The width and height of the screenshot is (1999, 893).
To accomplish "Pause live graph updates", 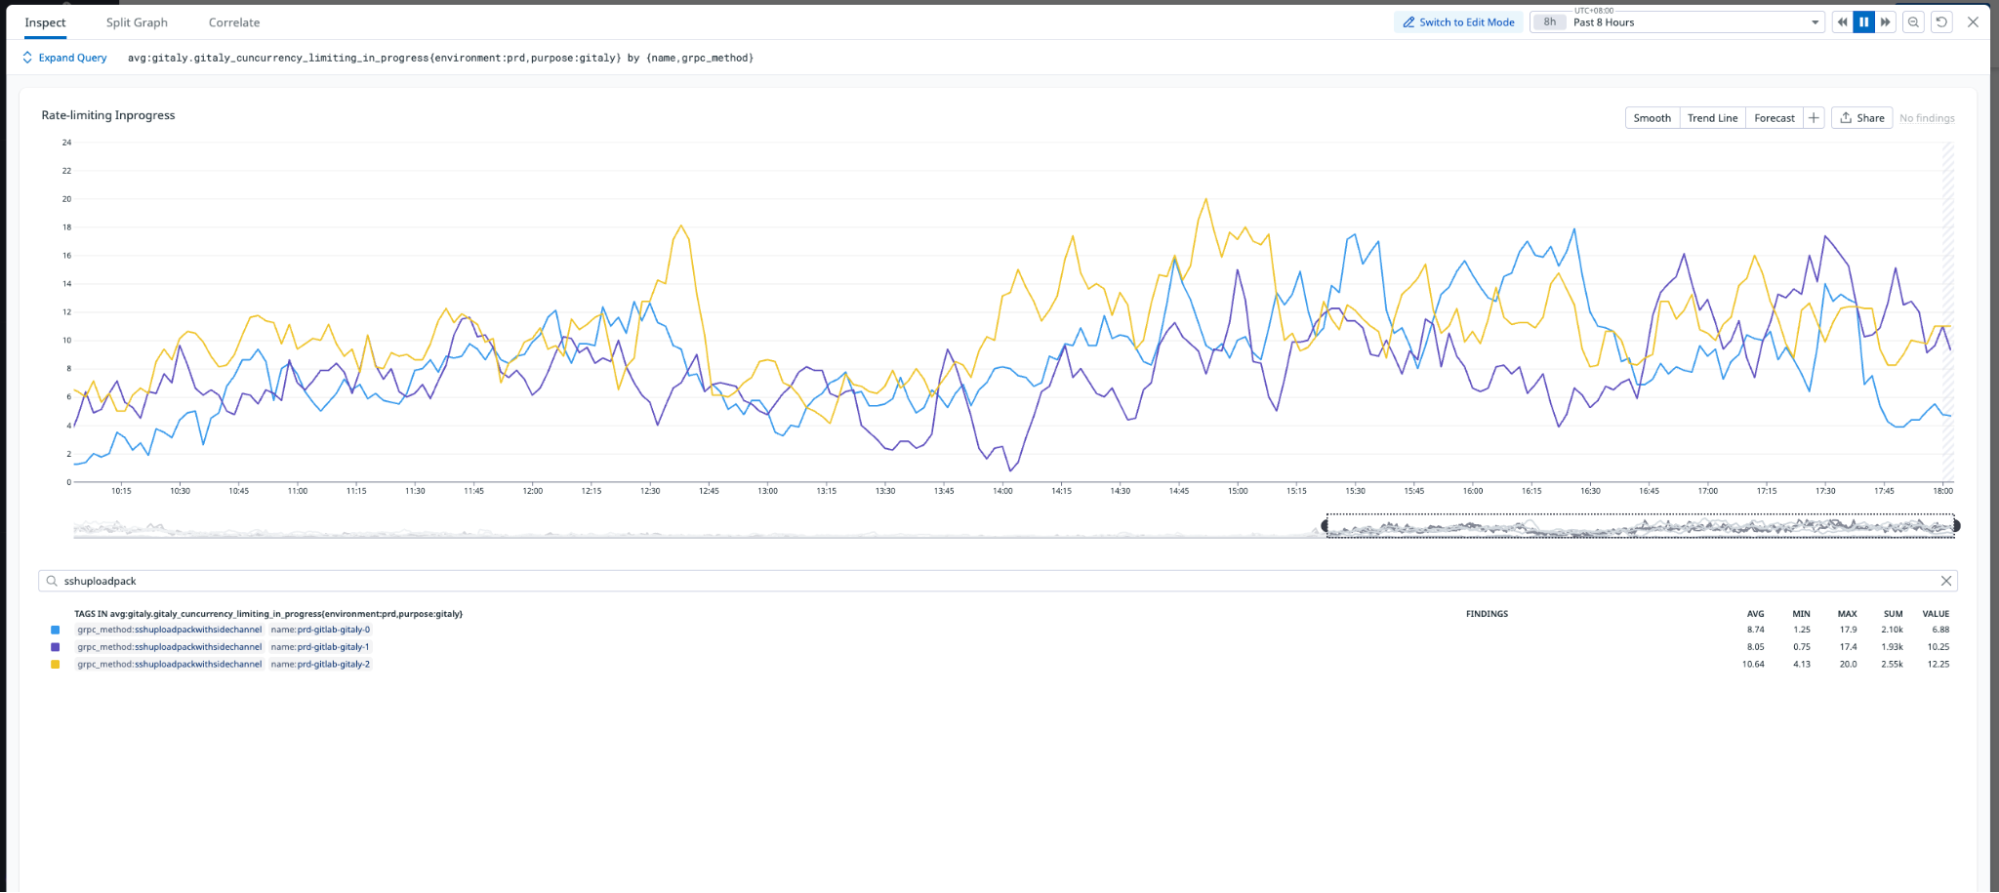I will (x=1864, y=22).
